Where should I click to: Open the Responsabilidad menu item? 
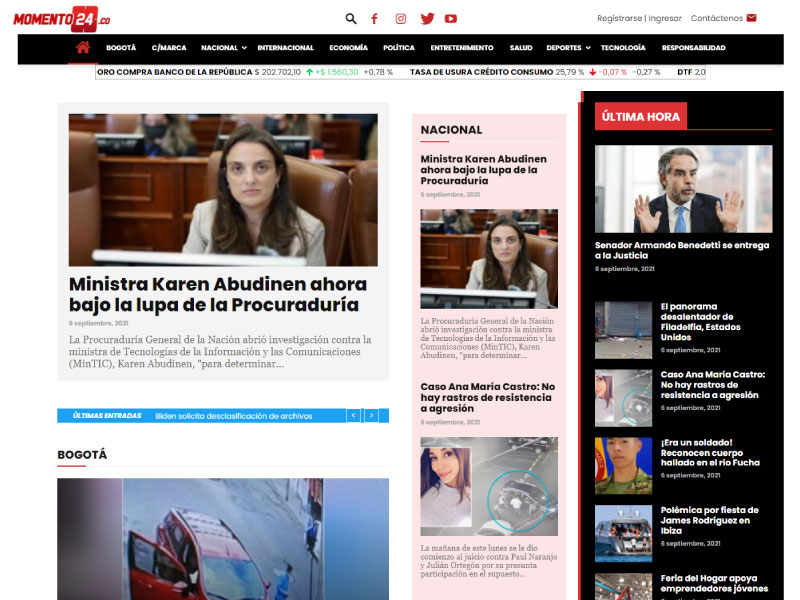click(x=693, y=47)
